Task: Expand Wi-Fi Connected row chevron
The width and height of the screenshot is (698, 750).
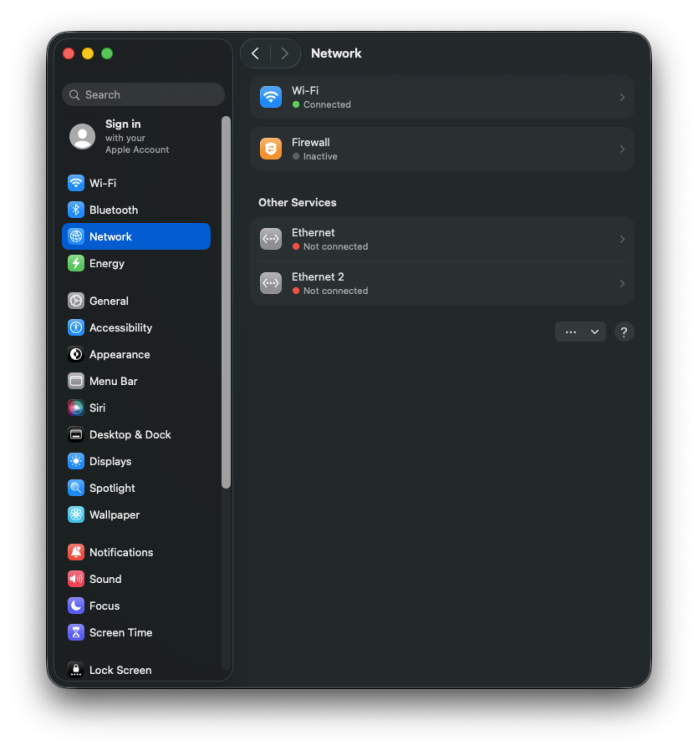Action: tap(622, 97)
